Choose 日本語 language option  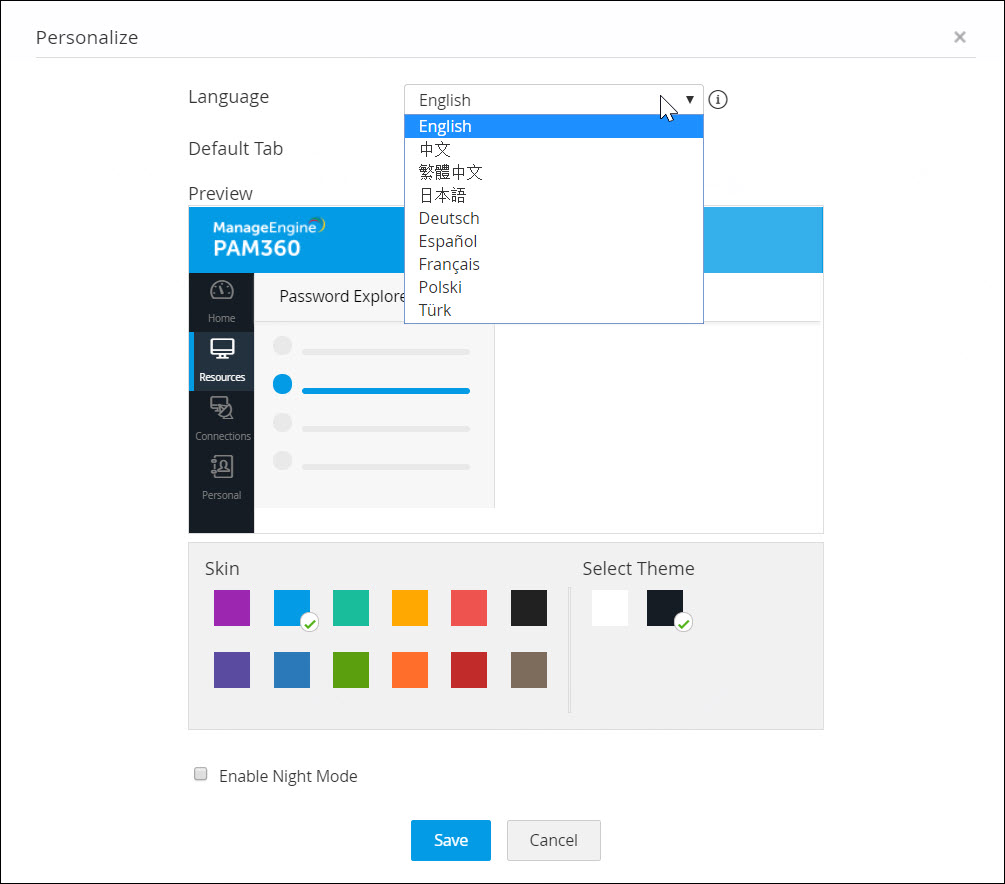tap(554, 196)
